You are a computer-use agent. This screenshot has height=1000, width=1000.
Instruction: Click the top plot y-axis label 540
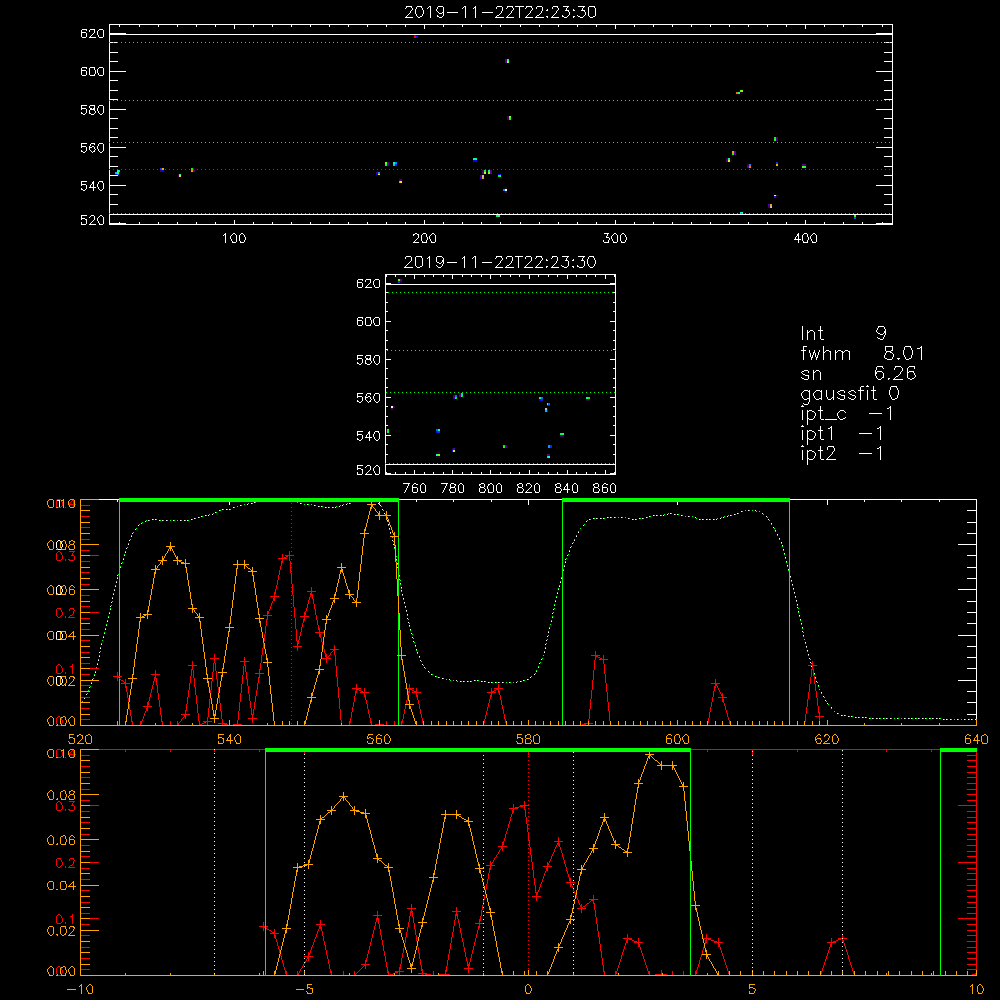click(x=92, y=186)
